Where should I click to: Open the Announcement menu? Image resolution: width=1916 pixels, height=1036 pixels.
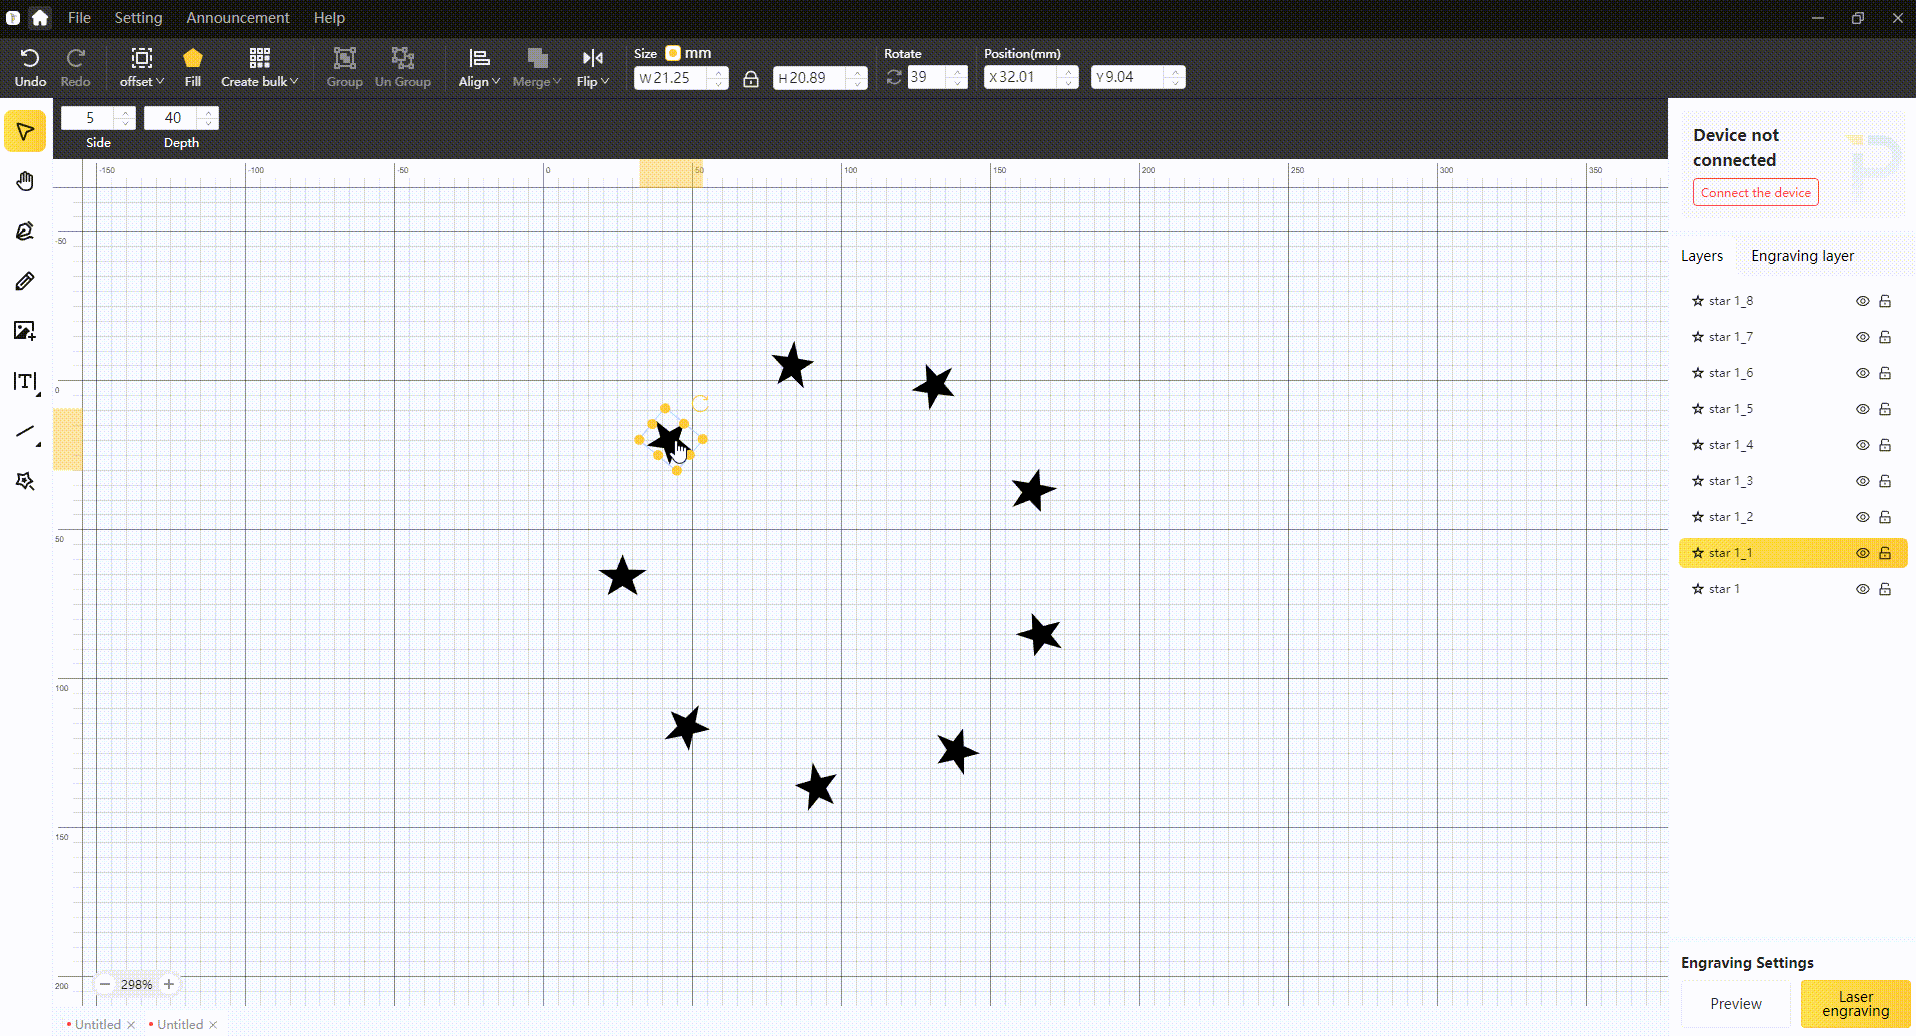tap(238, 18)
